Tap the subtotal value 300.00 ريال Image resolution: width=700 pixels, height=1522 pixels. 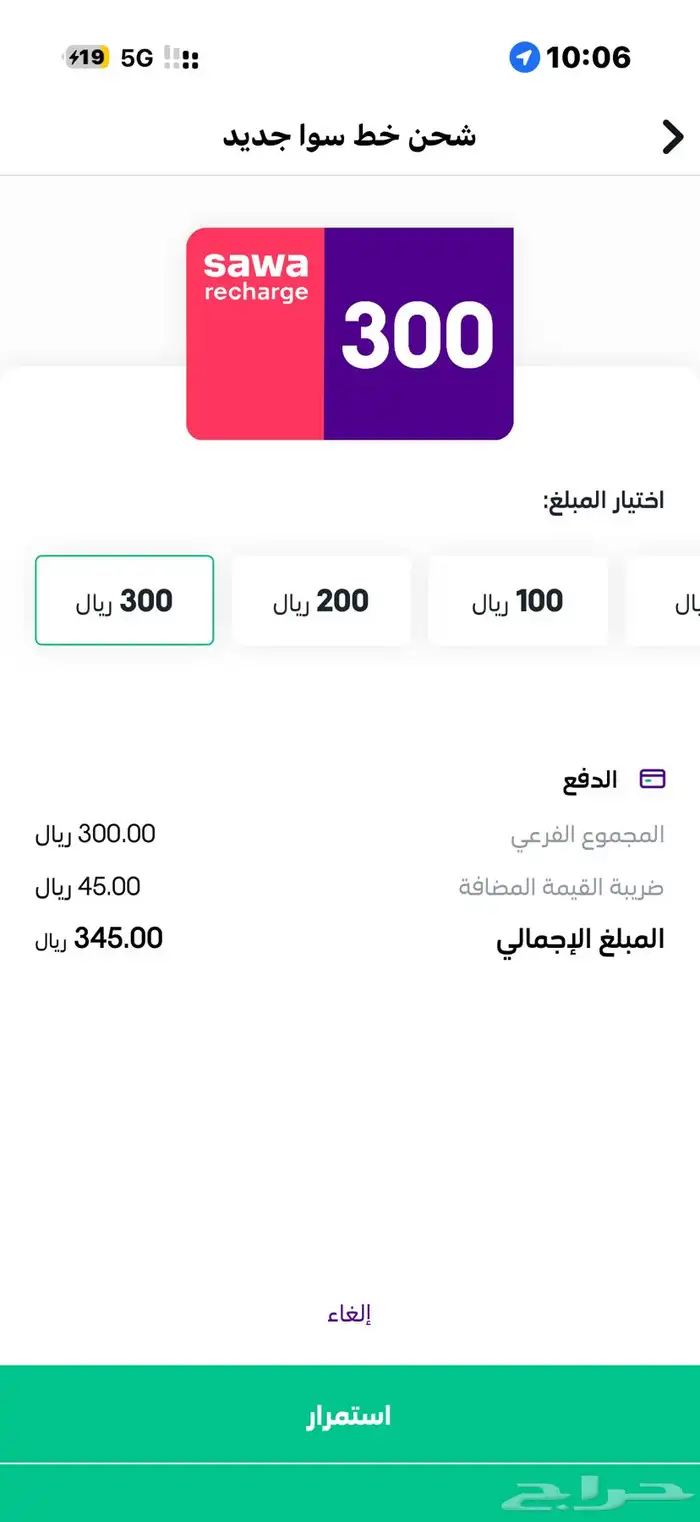point(95,834)
